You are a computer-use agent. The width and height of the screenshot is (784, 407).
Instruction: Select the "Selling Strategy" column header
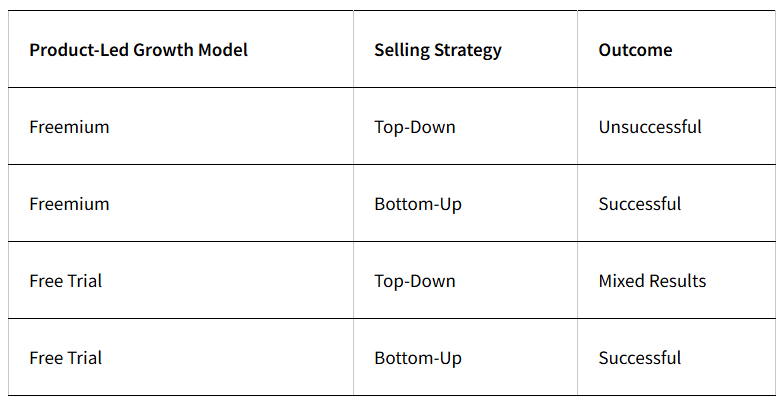(x=438, y=50)
